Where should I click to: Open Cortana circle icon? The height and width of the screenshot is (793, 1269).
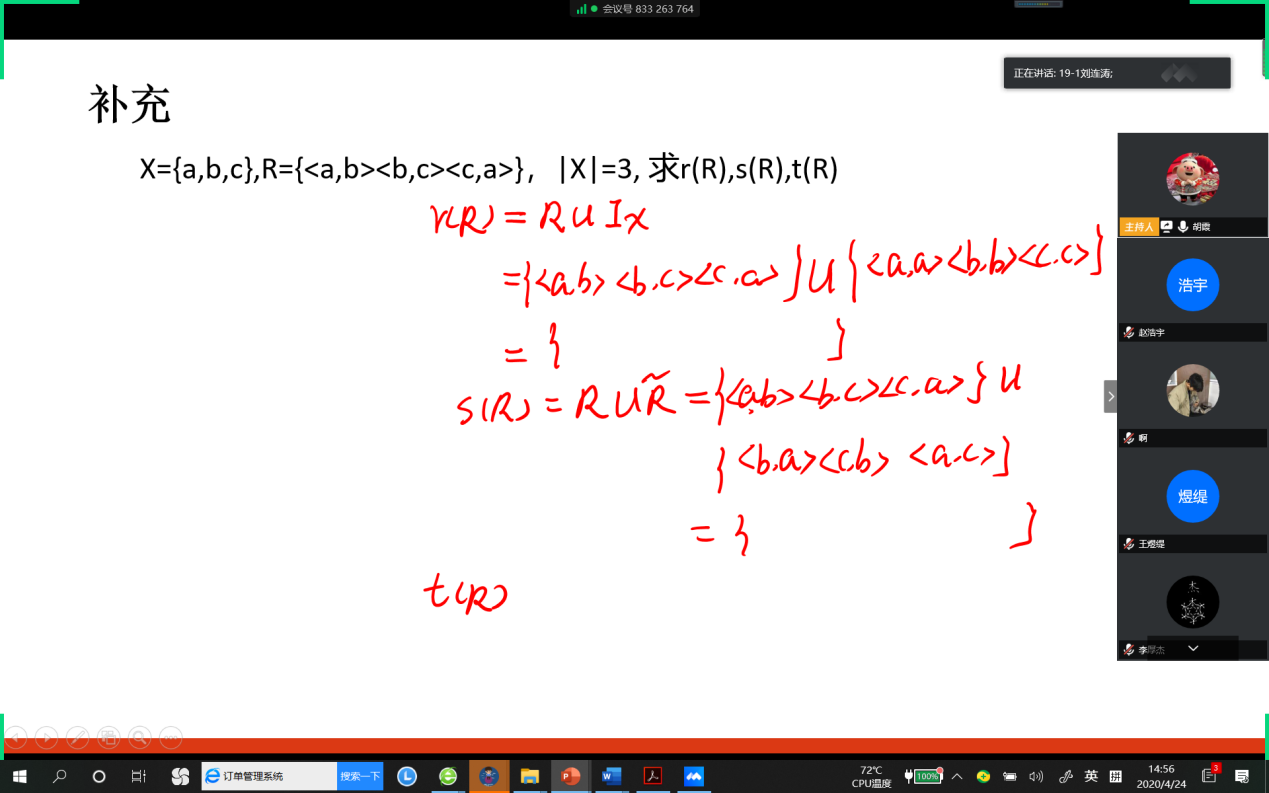point(99,776)
